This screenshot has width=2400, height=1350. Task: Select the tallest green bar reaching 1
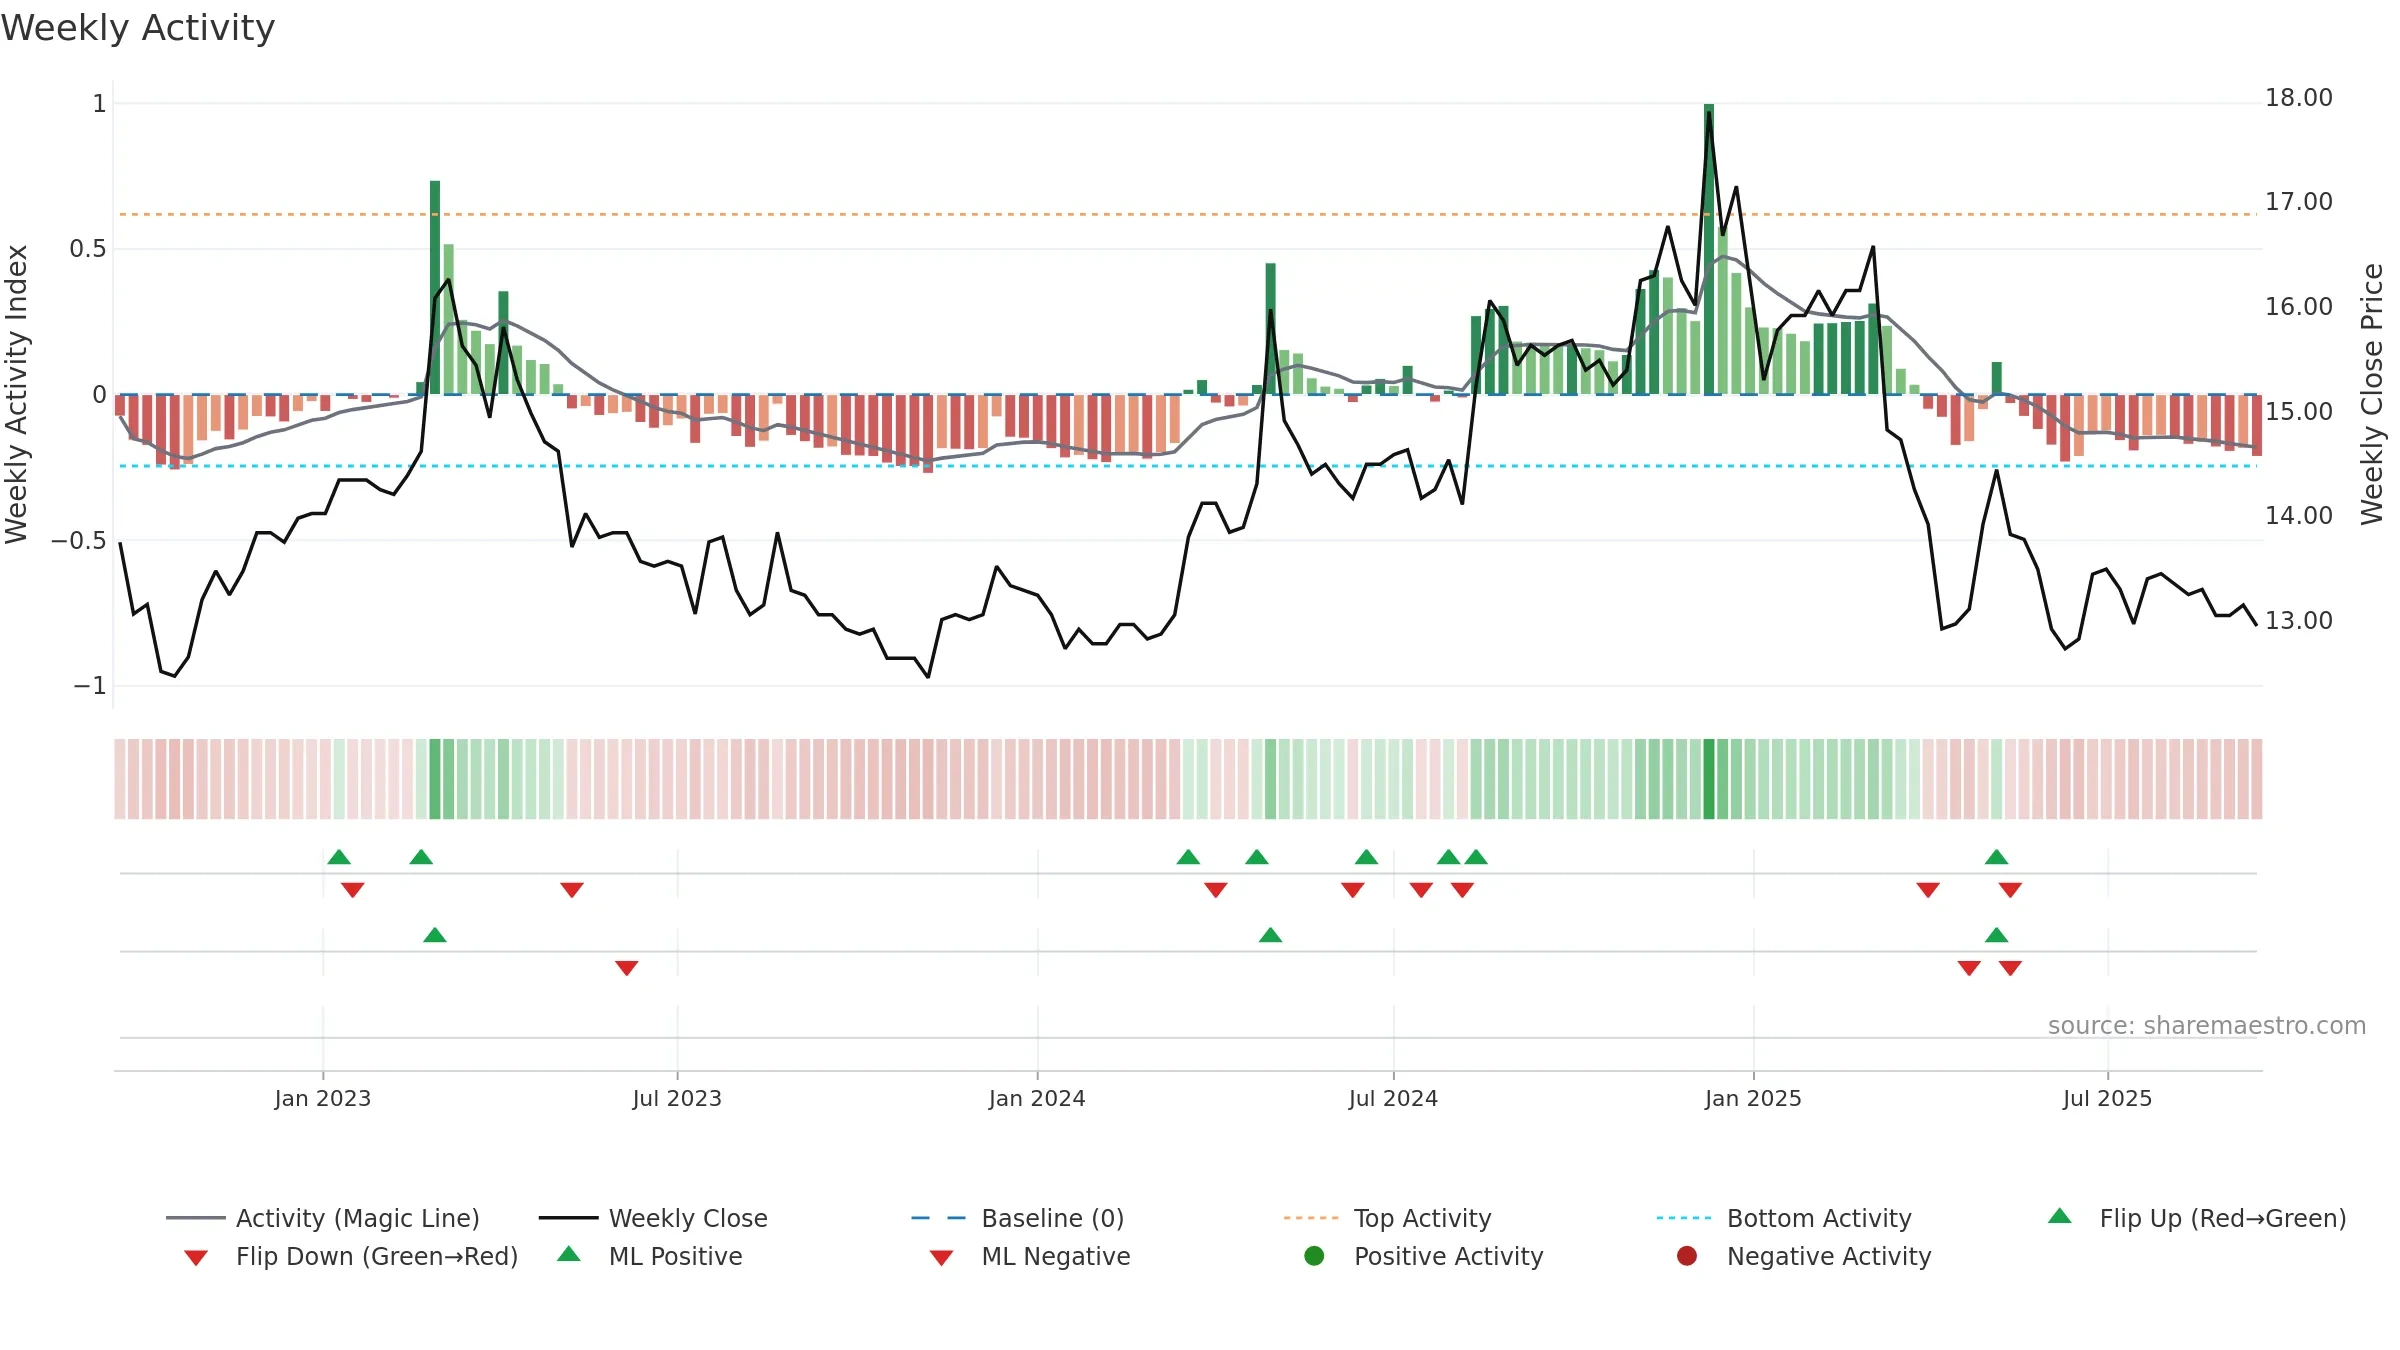click(x=1709, y=249)
